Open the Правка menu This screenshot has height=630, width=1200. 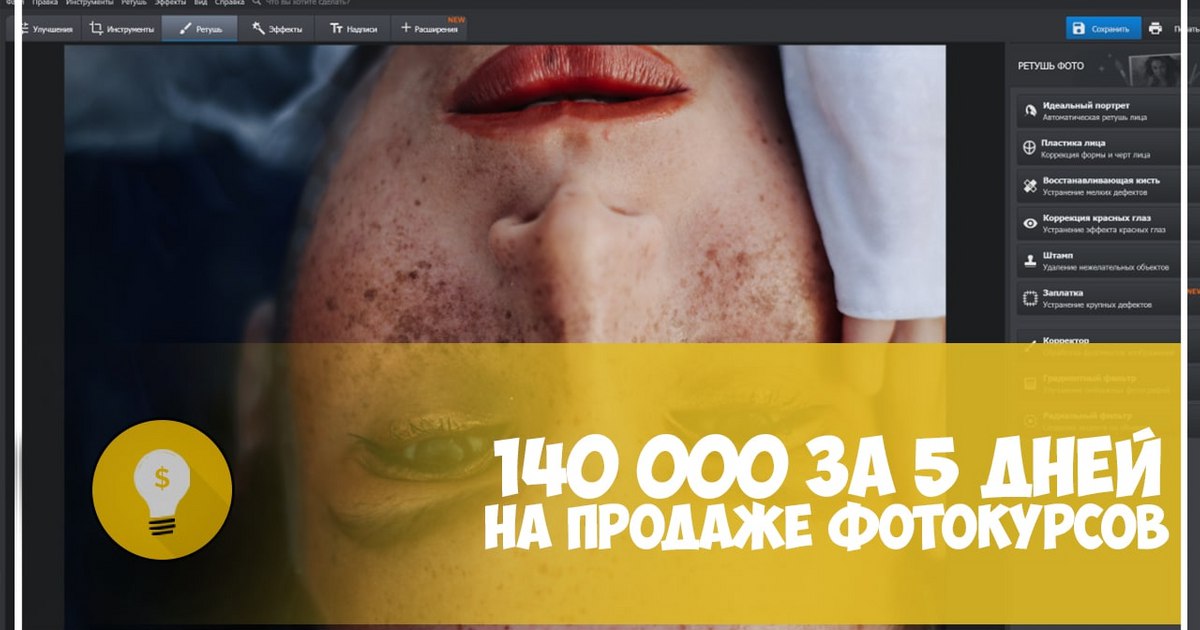coord(45,3)
